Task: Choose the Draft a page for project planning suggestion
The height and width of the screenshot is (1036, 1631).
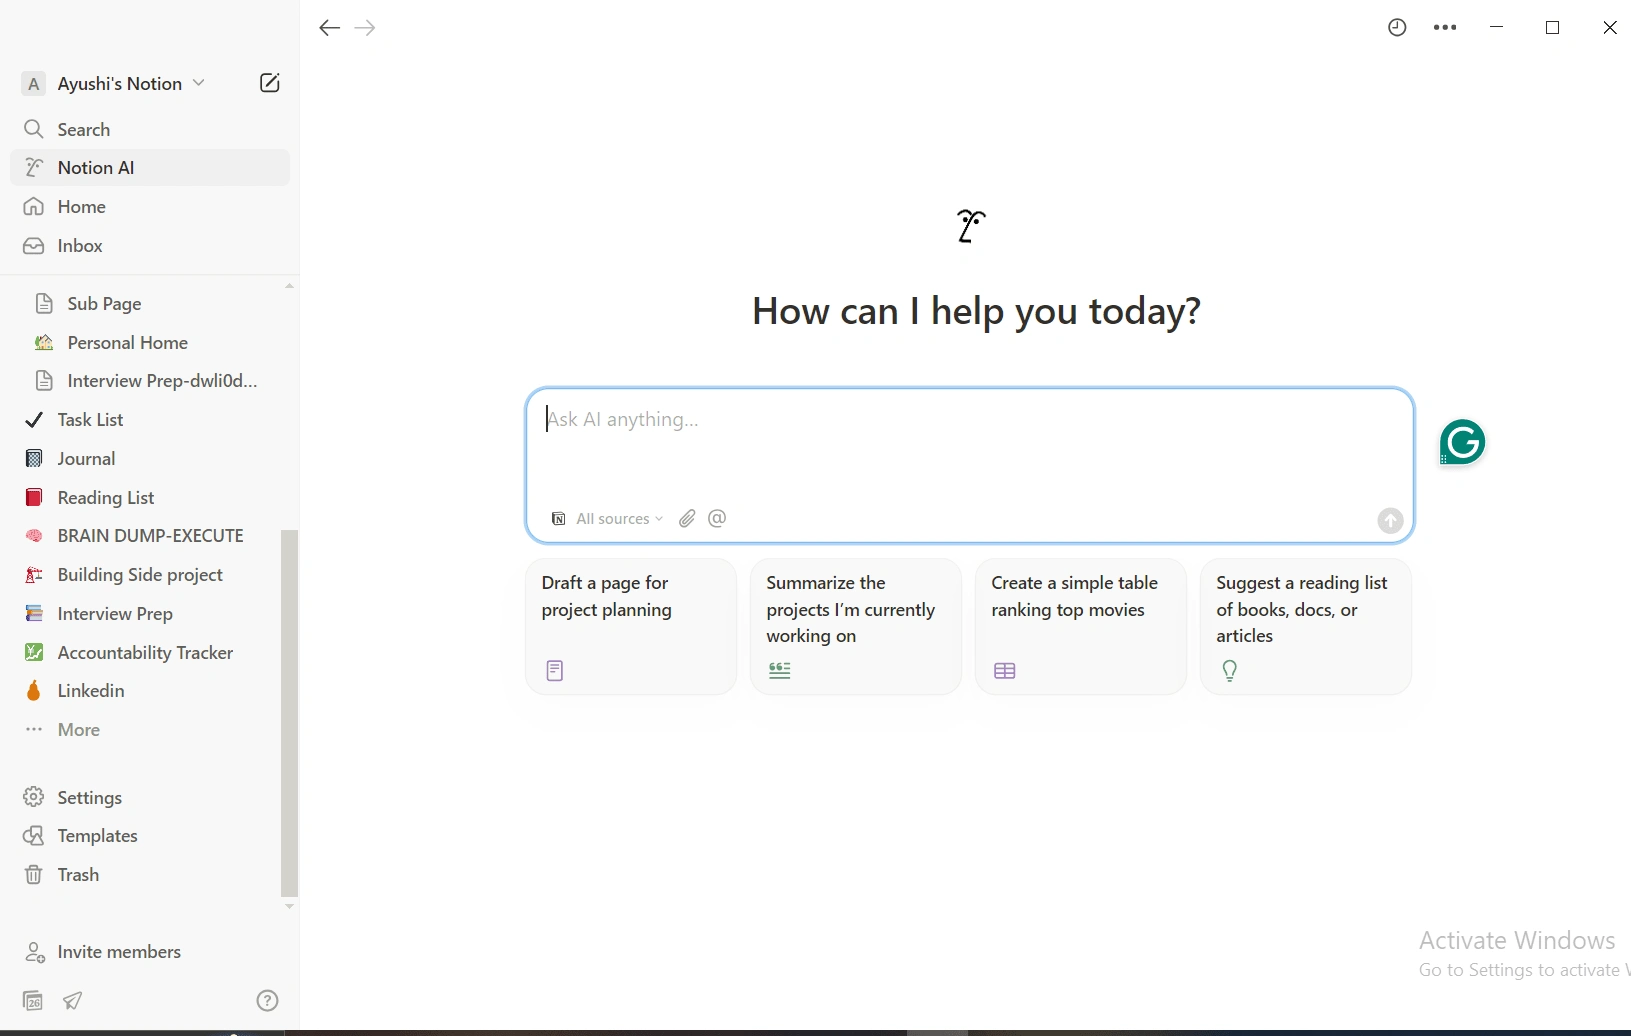Action: 631,626
